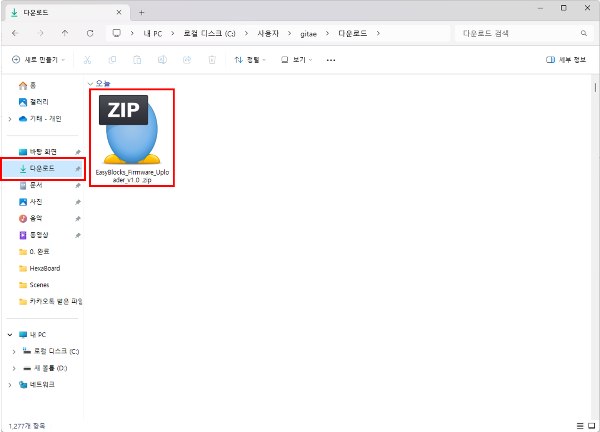Click the Share icon in toolbar
600x432 pixels.
[187, 60]
